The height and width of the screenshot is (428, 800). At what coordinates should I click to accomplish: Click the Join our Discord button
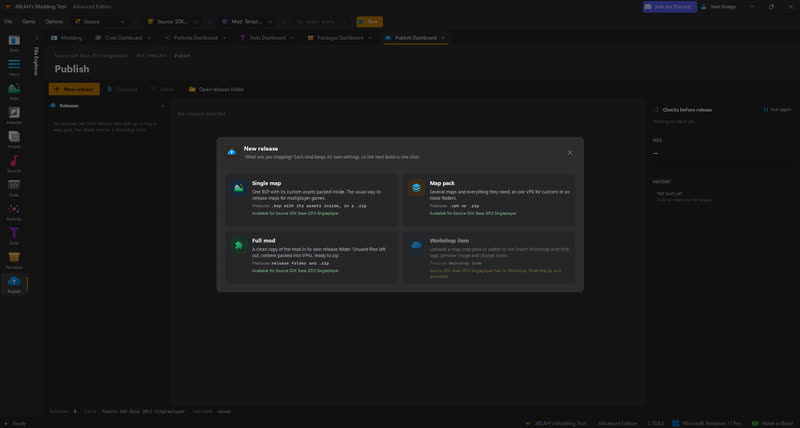pyautogui.click(x=669, y=7)
